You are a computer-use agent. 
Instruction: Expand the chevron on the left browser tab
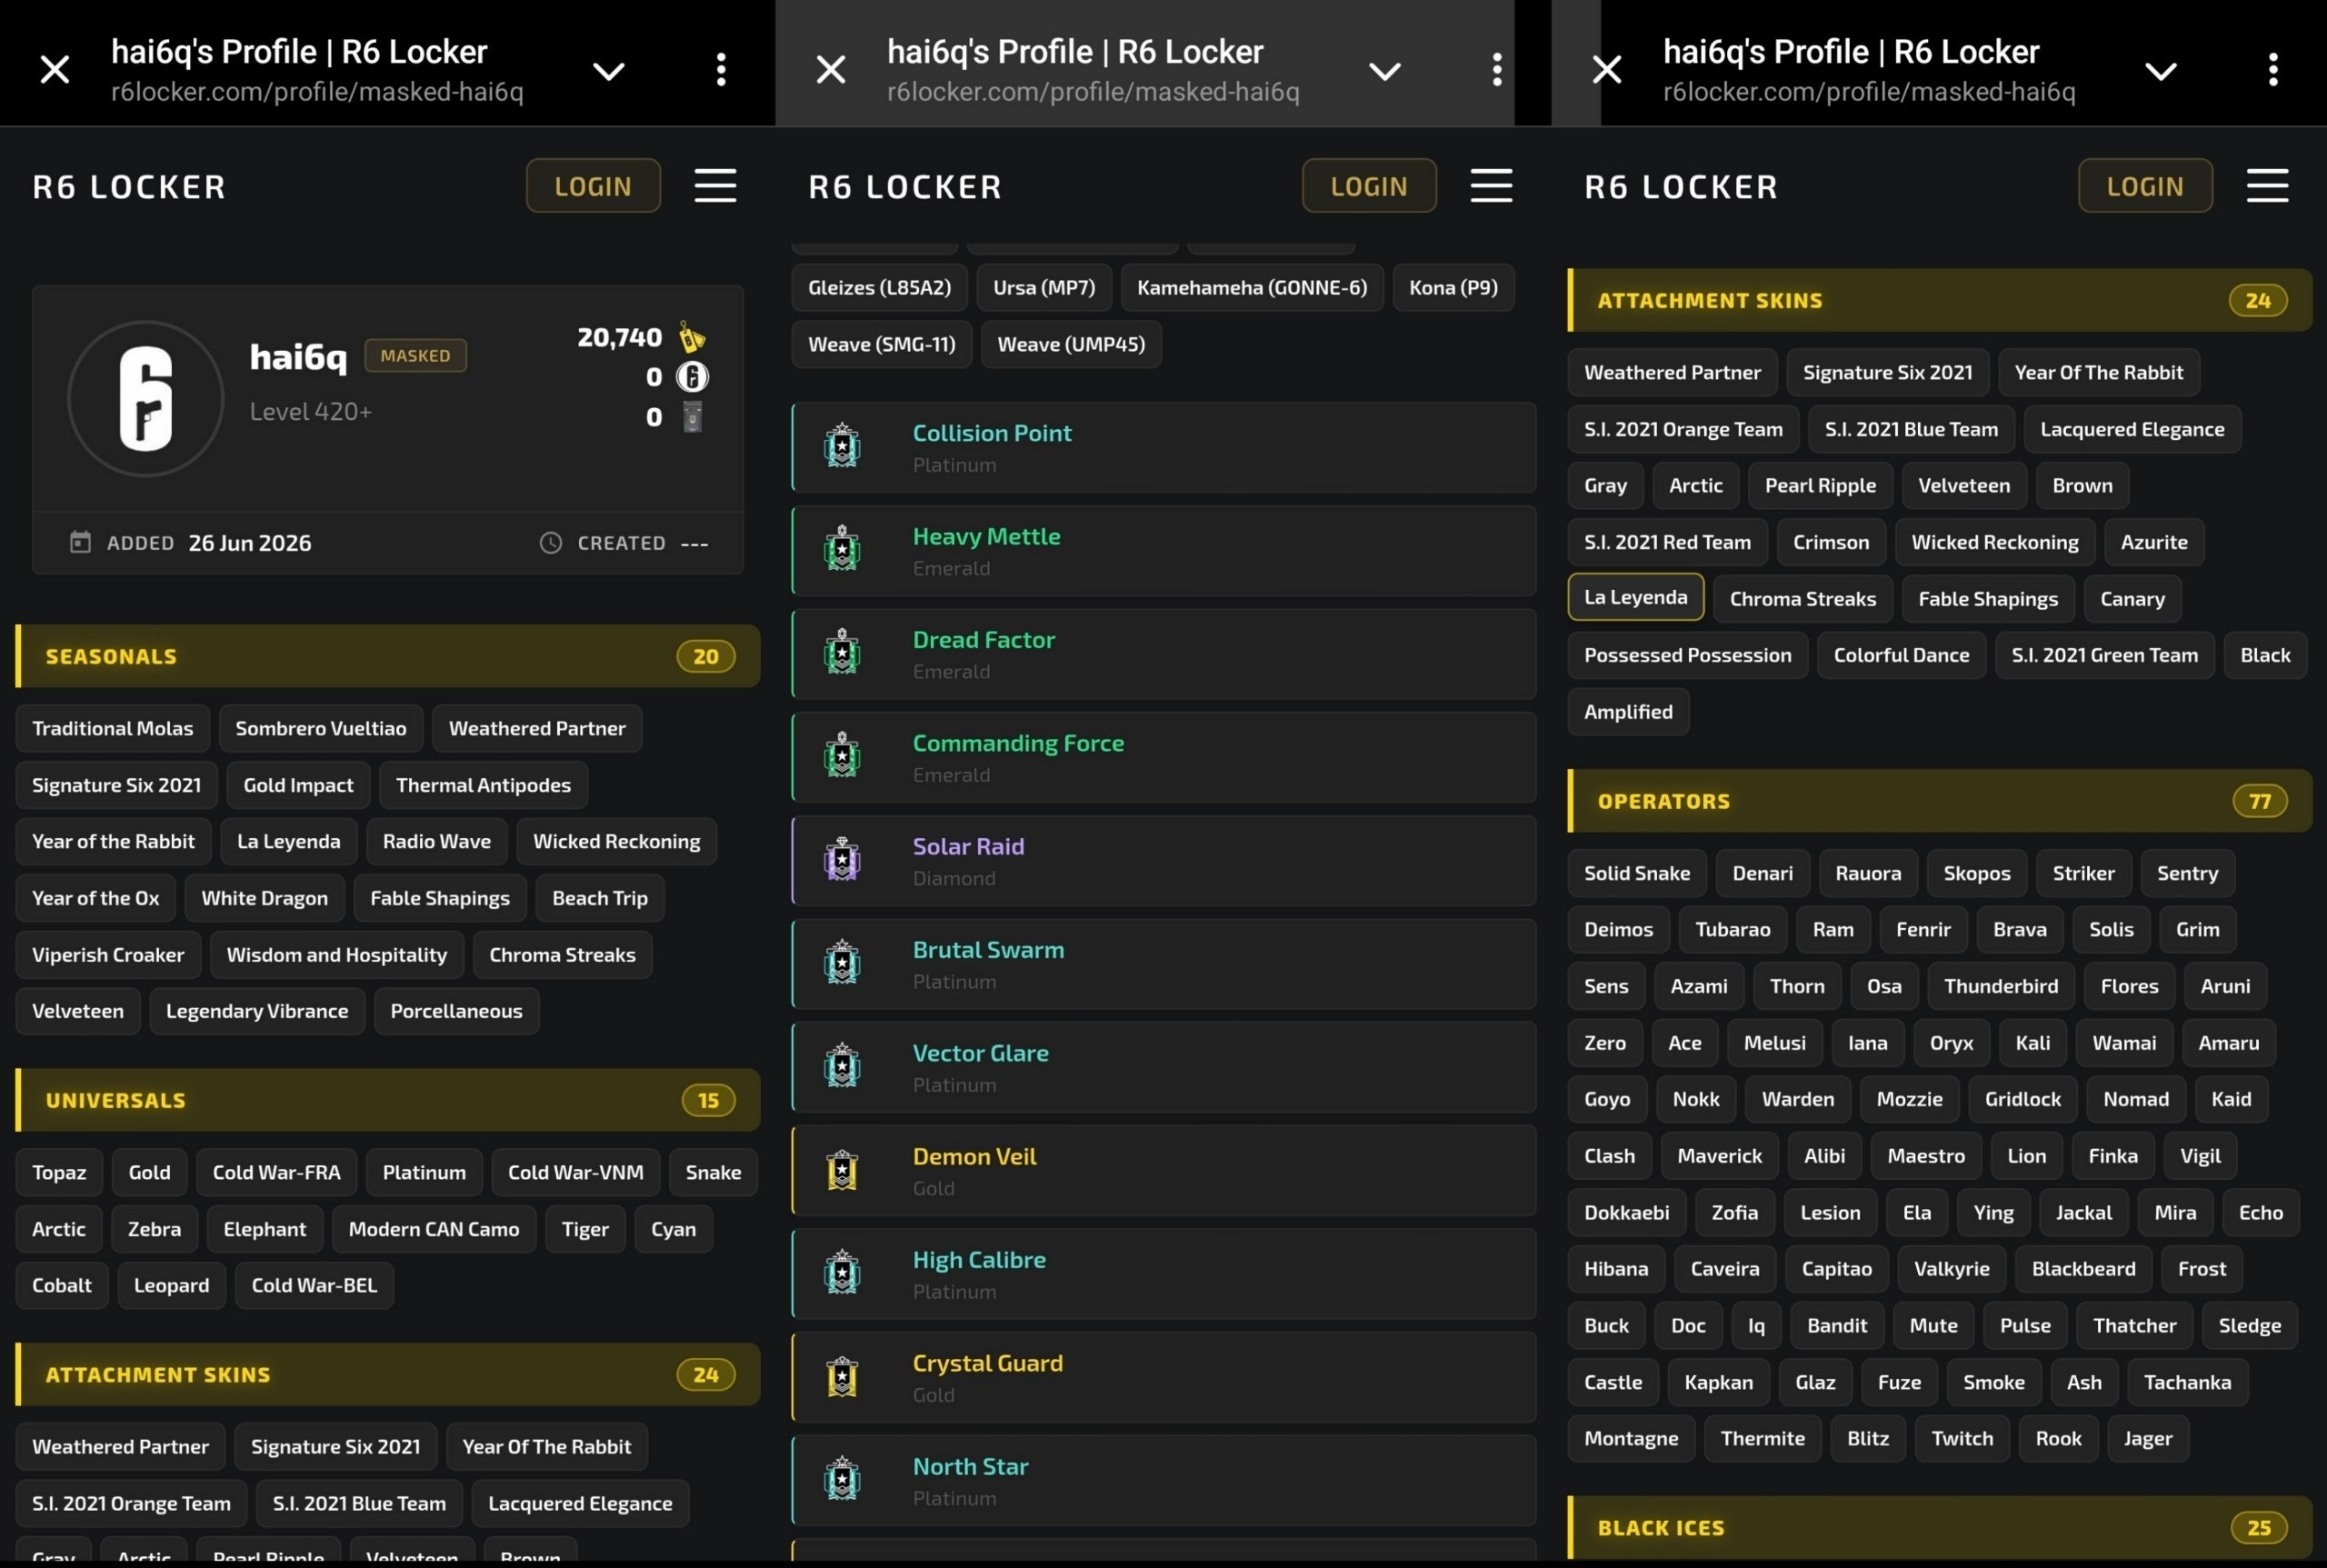608,71
